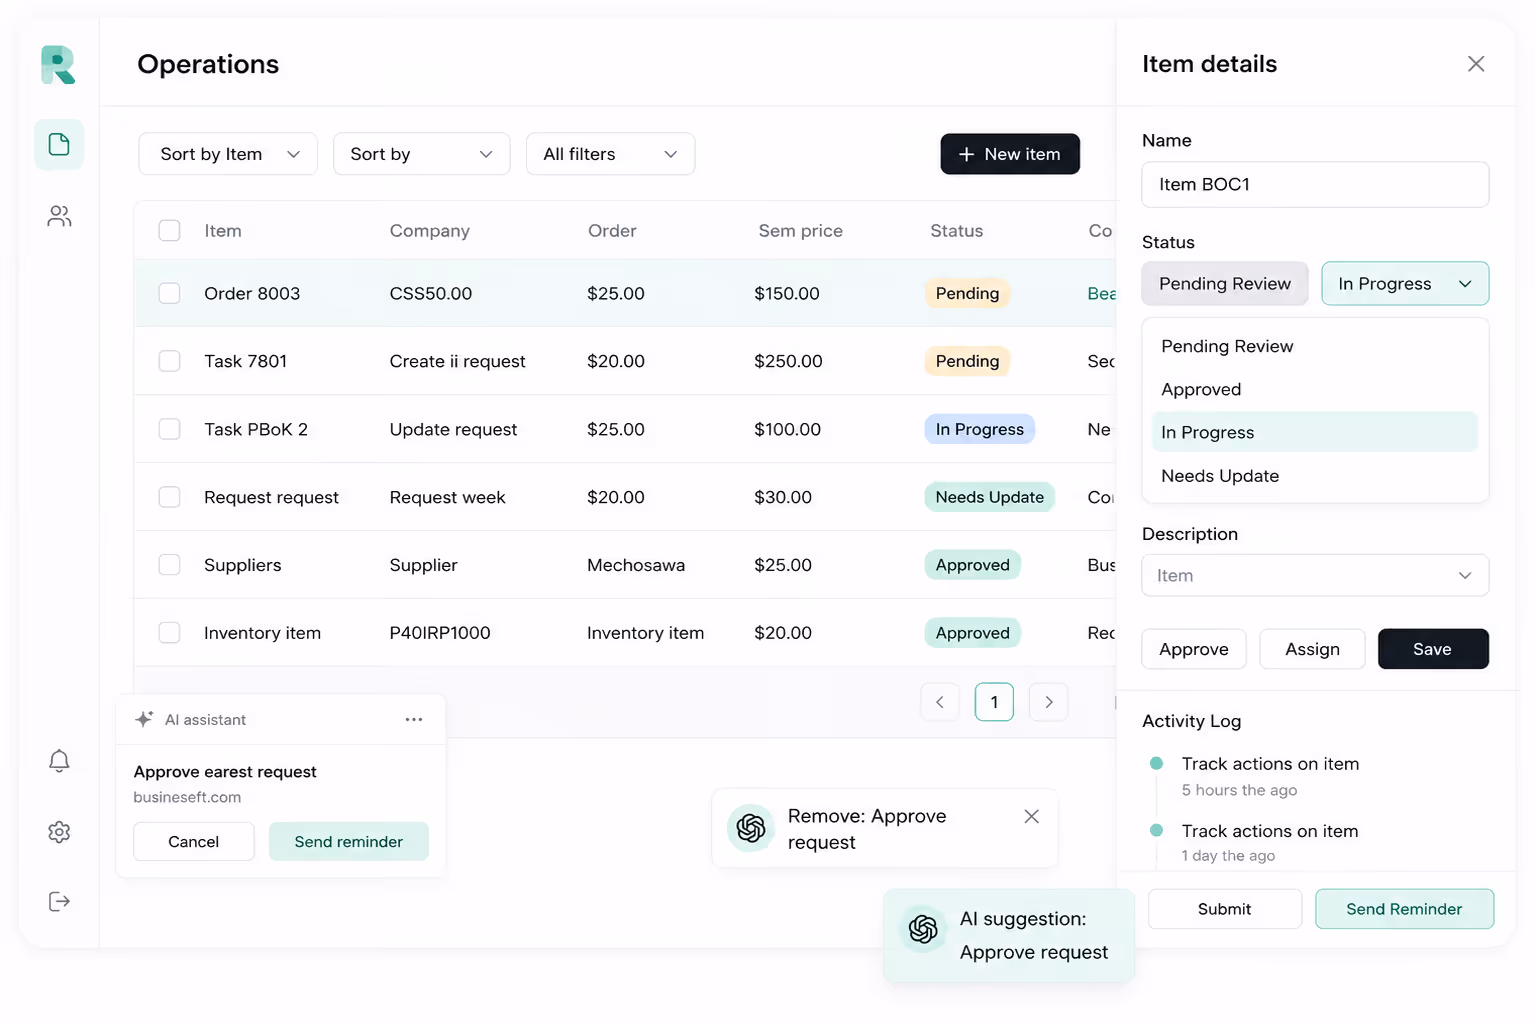Click the AI logo in Remove toast
Viewport: 1535px width, 1024px height.
tap(751, 828)
